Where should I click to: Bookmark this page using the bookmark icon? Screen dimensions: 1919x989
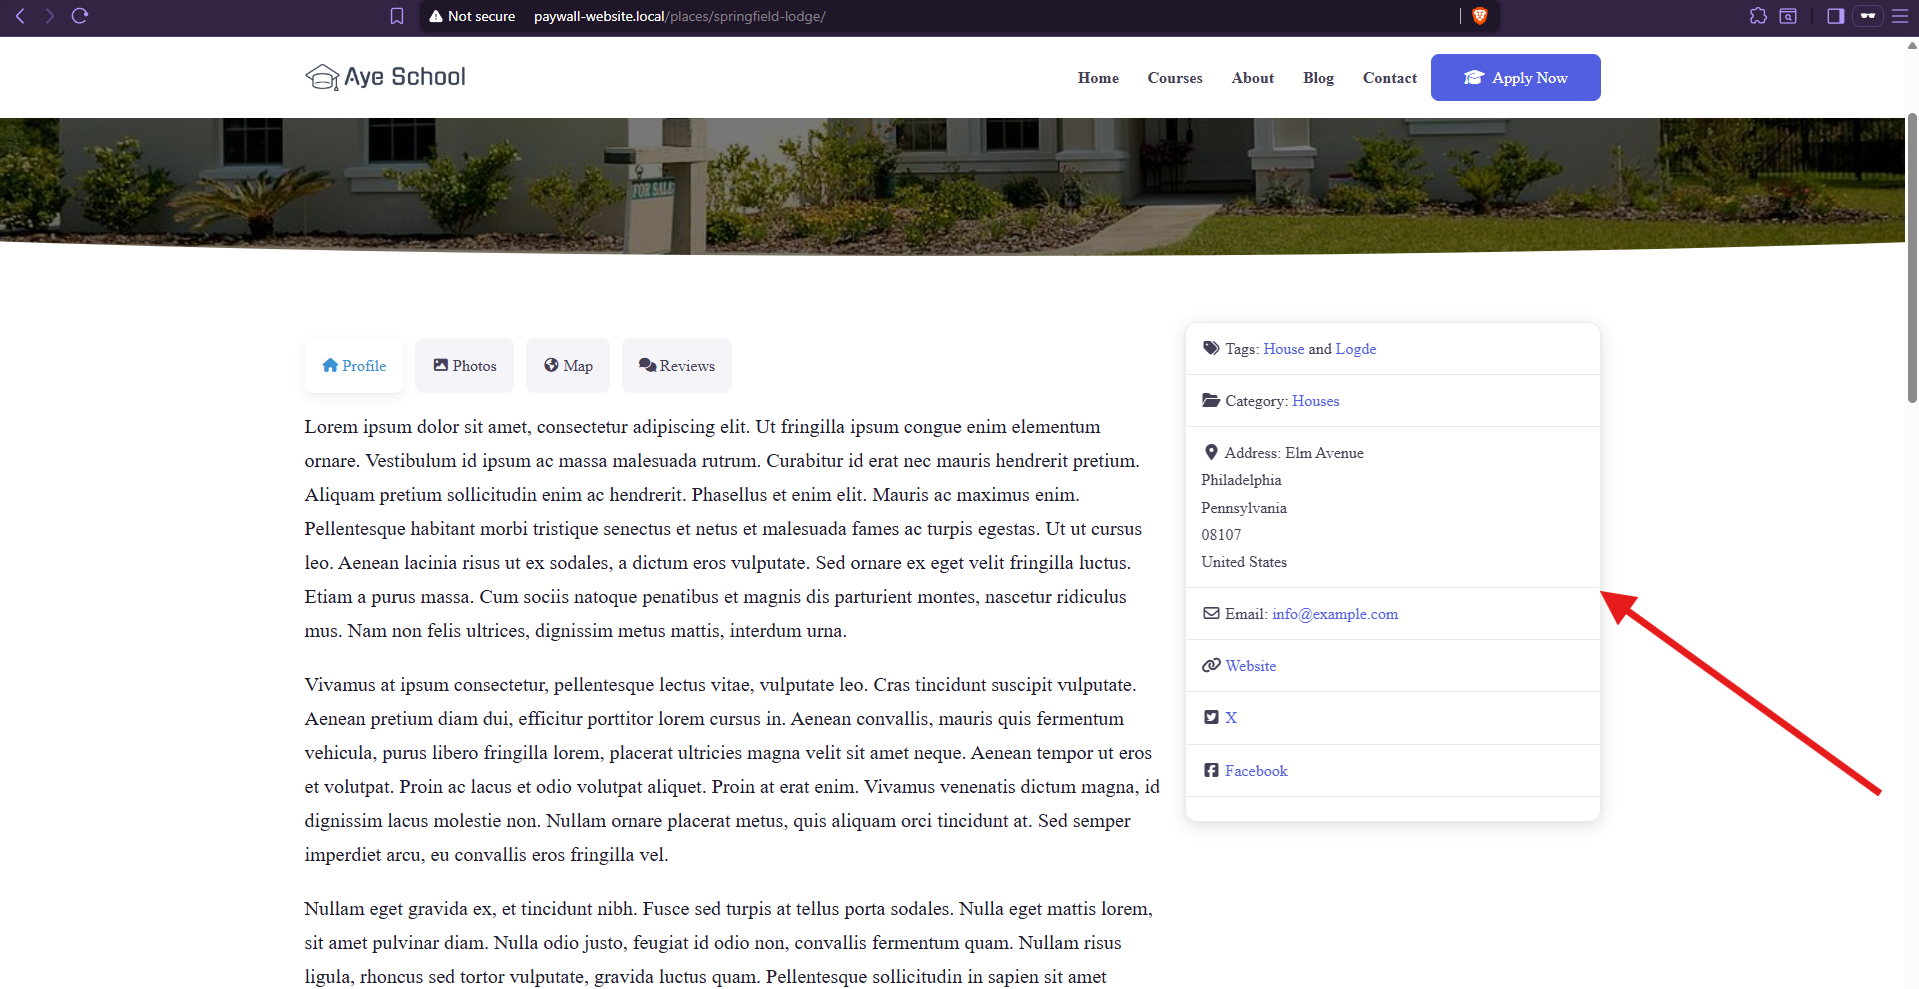(397, 16)
